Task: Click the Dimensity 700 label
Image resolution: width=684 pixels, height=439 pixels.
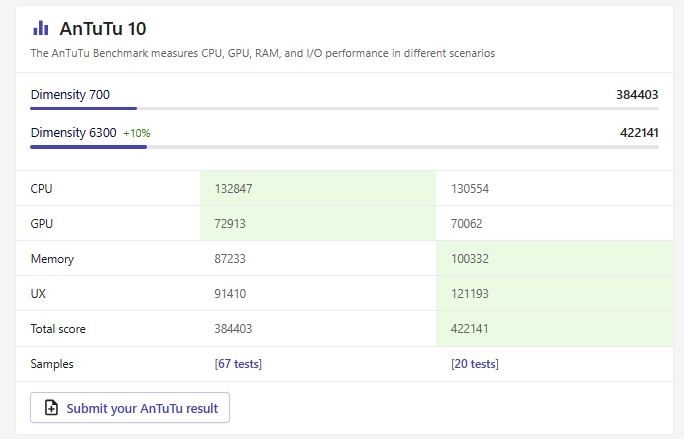Action: (70, 95)
